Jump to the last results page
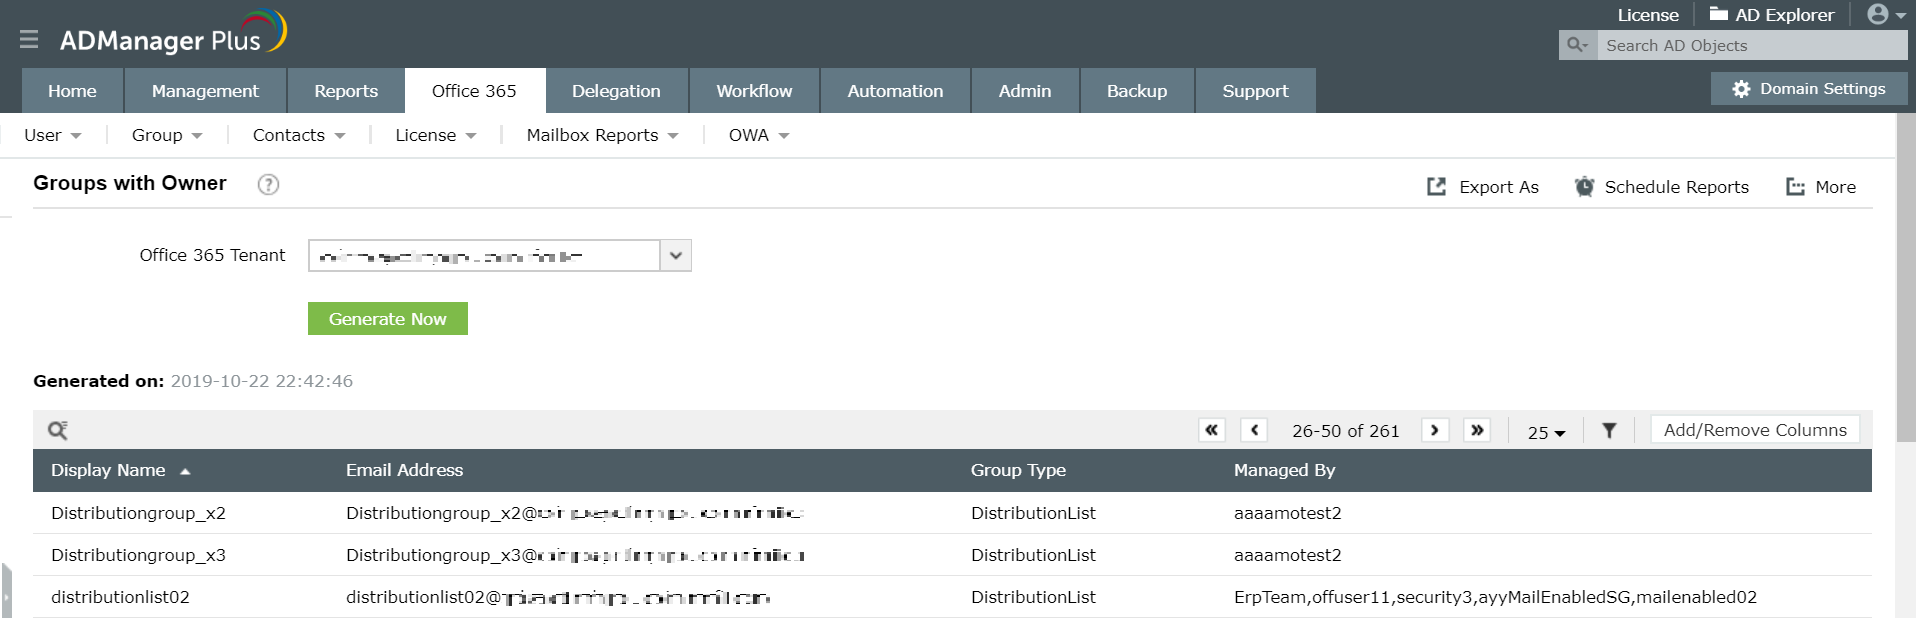The image size is (1916, 618). (x=1477, y=430)
